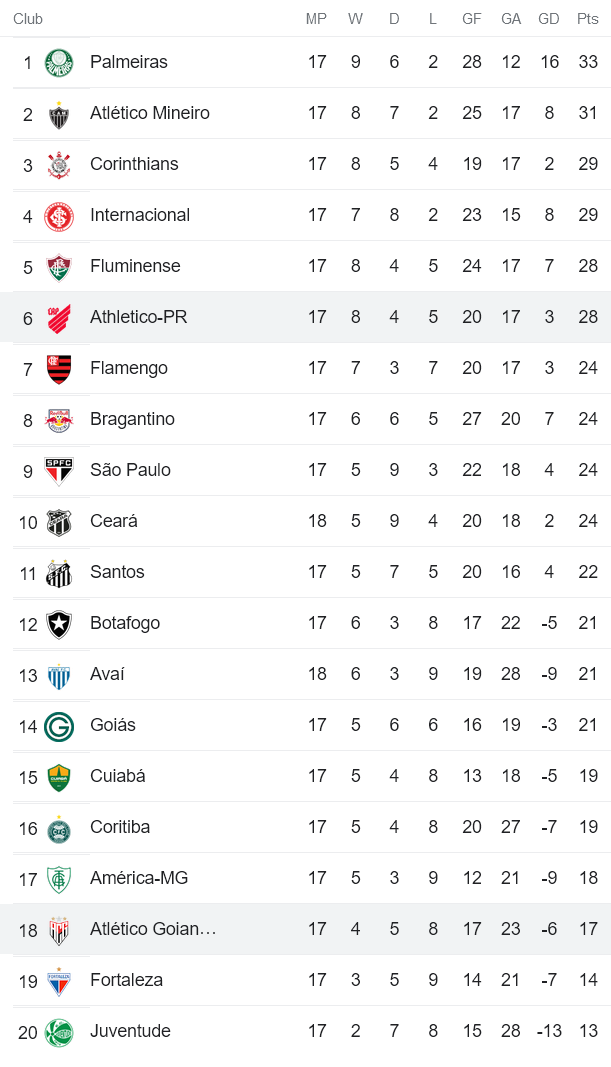Click the Botafogo star crest

(x=59, y=624)
